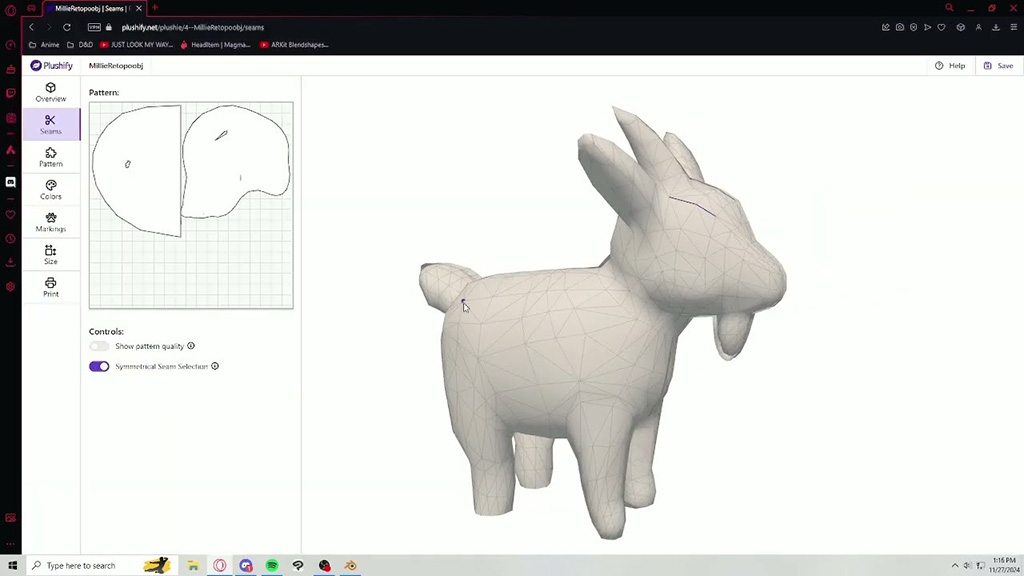
Task: Open the Print panel
Action: (x=50, y=288)
